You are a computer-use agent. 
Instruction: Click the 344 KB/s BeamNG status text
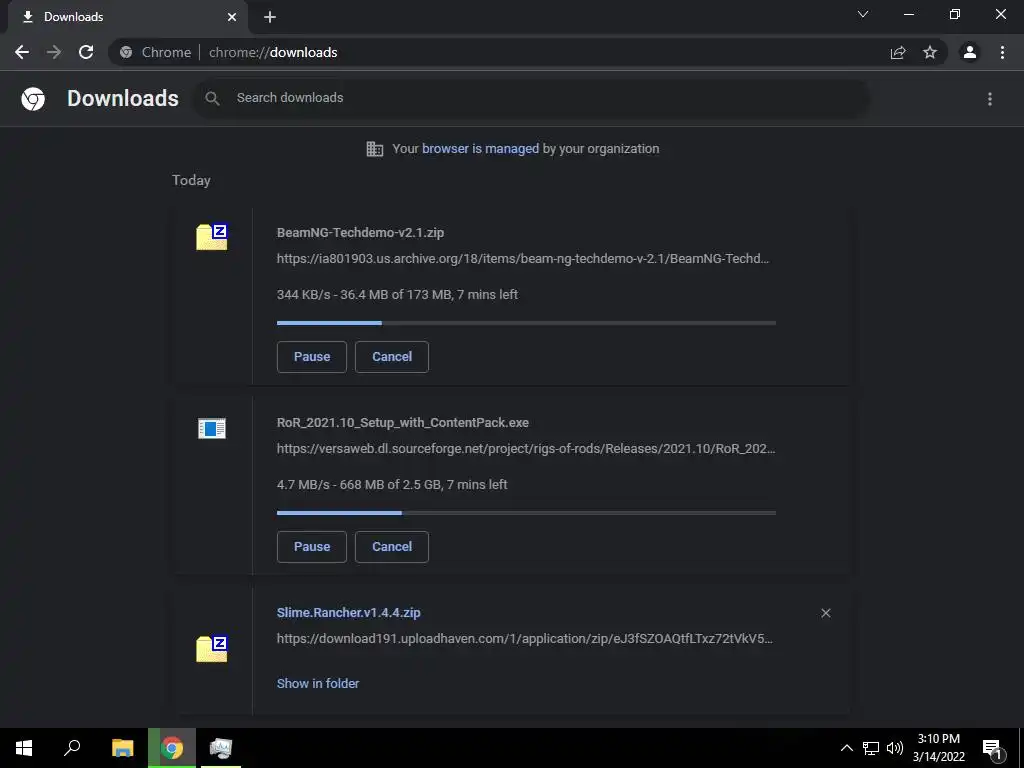397,295
